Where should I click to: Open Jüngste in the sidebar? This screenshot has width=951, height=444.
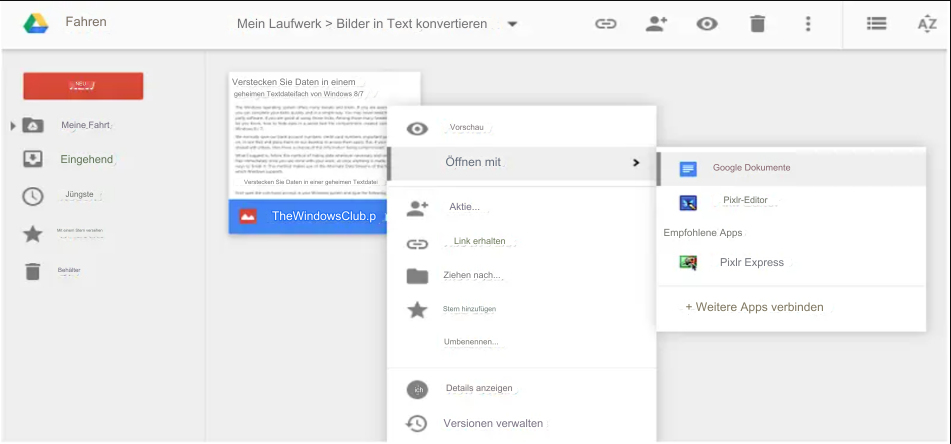(79, 195)
